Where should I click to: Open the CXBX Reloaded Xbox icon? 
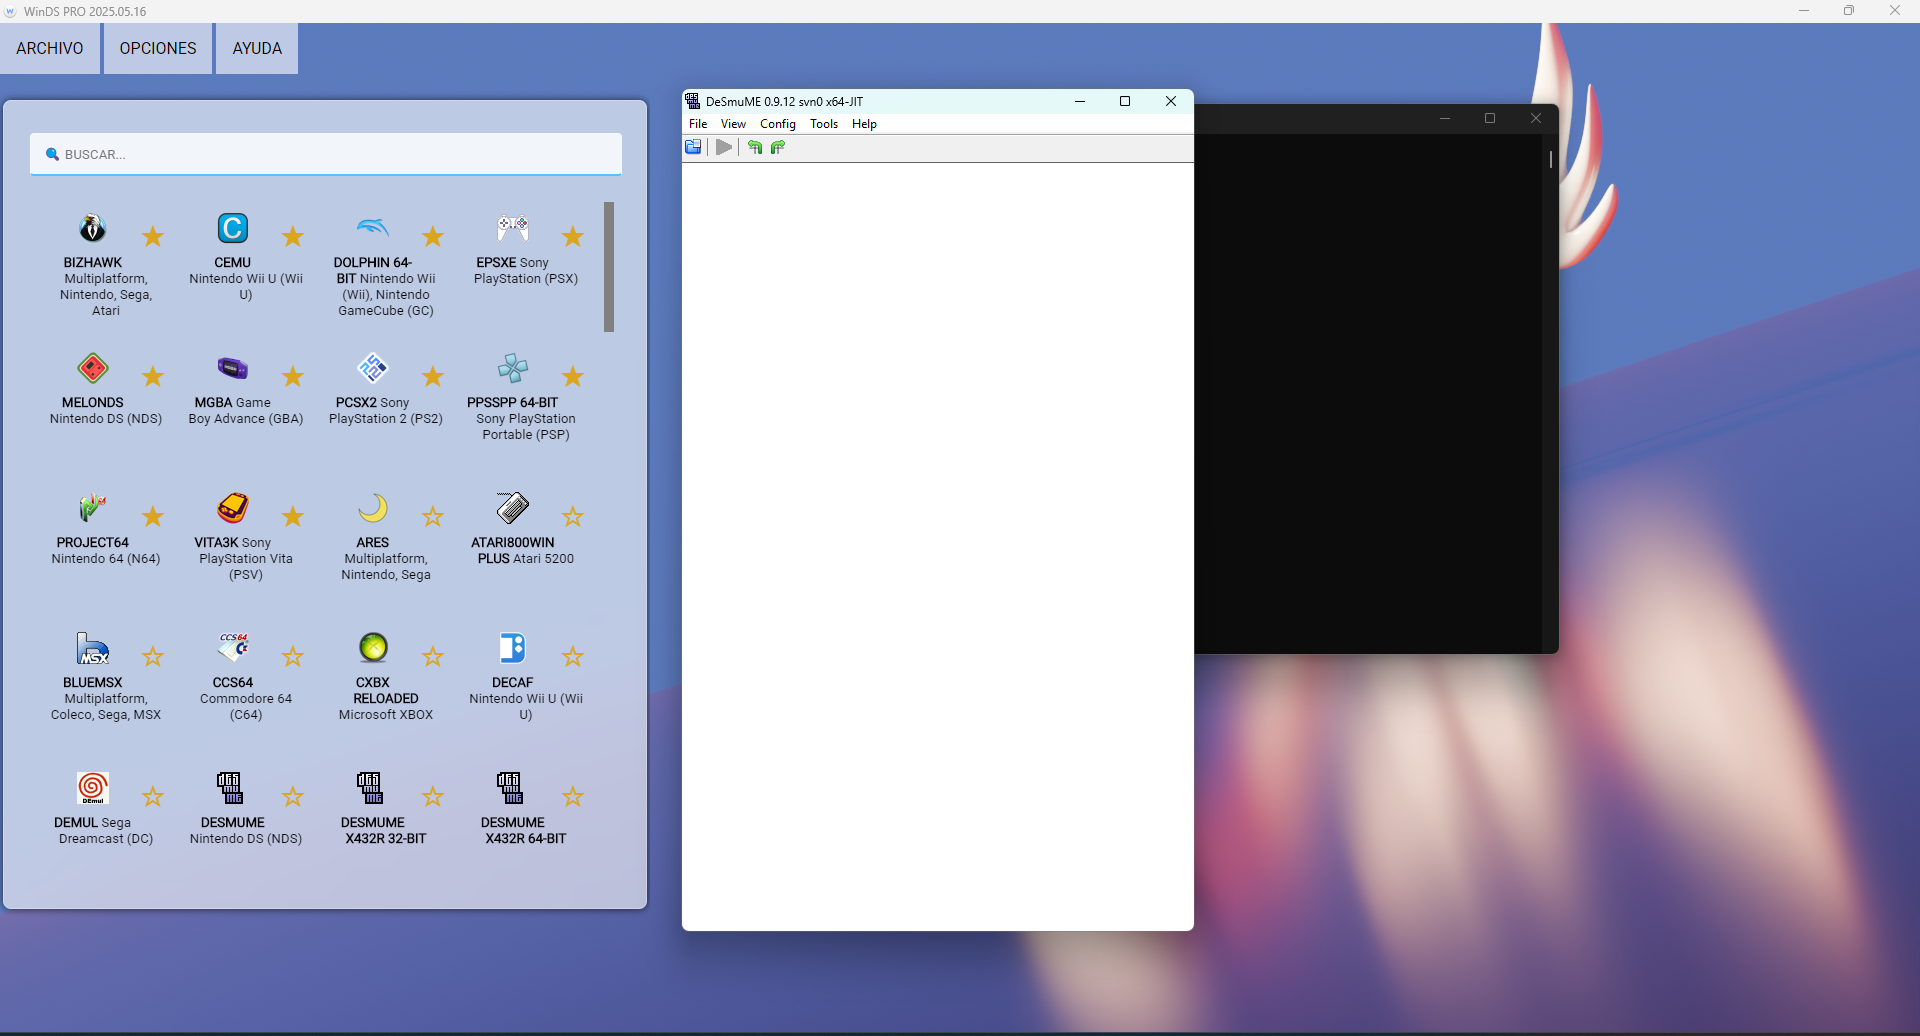(373, 648)
